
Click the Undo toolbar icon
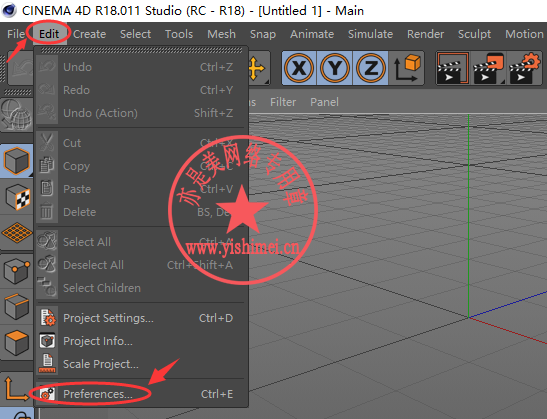click(20, 68)
